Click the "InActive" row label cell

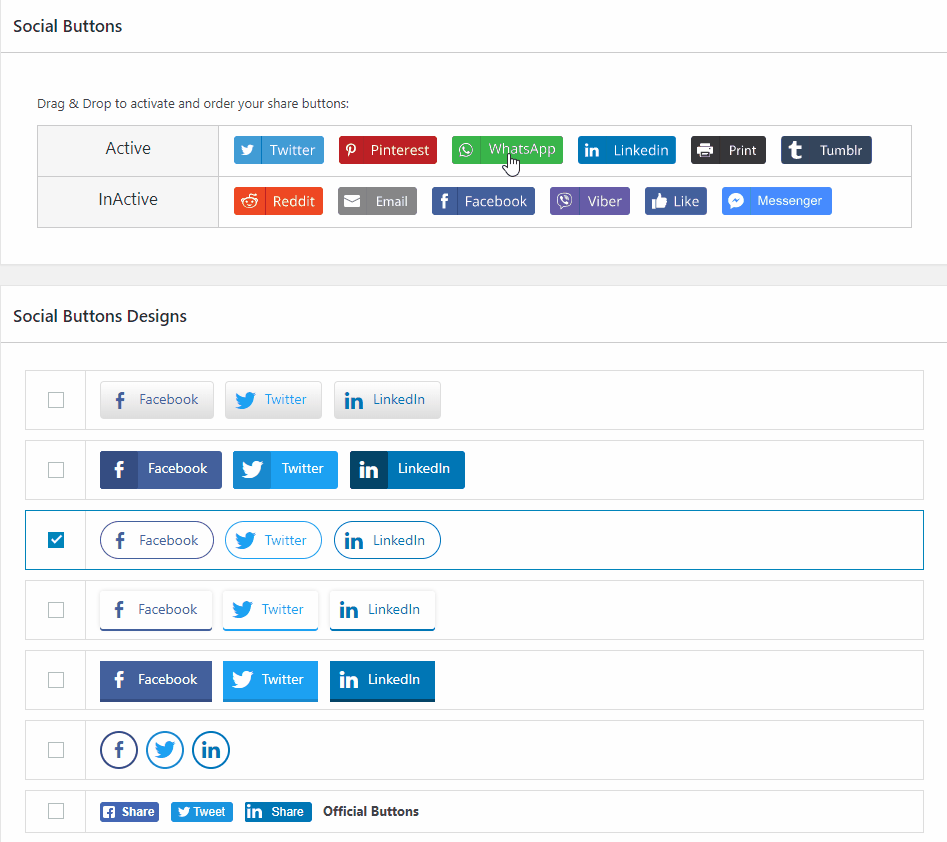[x=128, y=202]
